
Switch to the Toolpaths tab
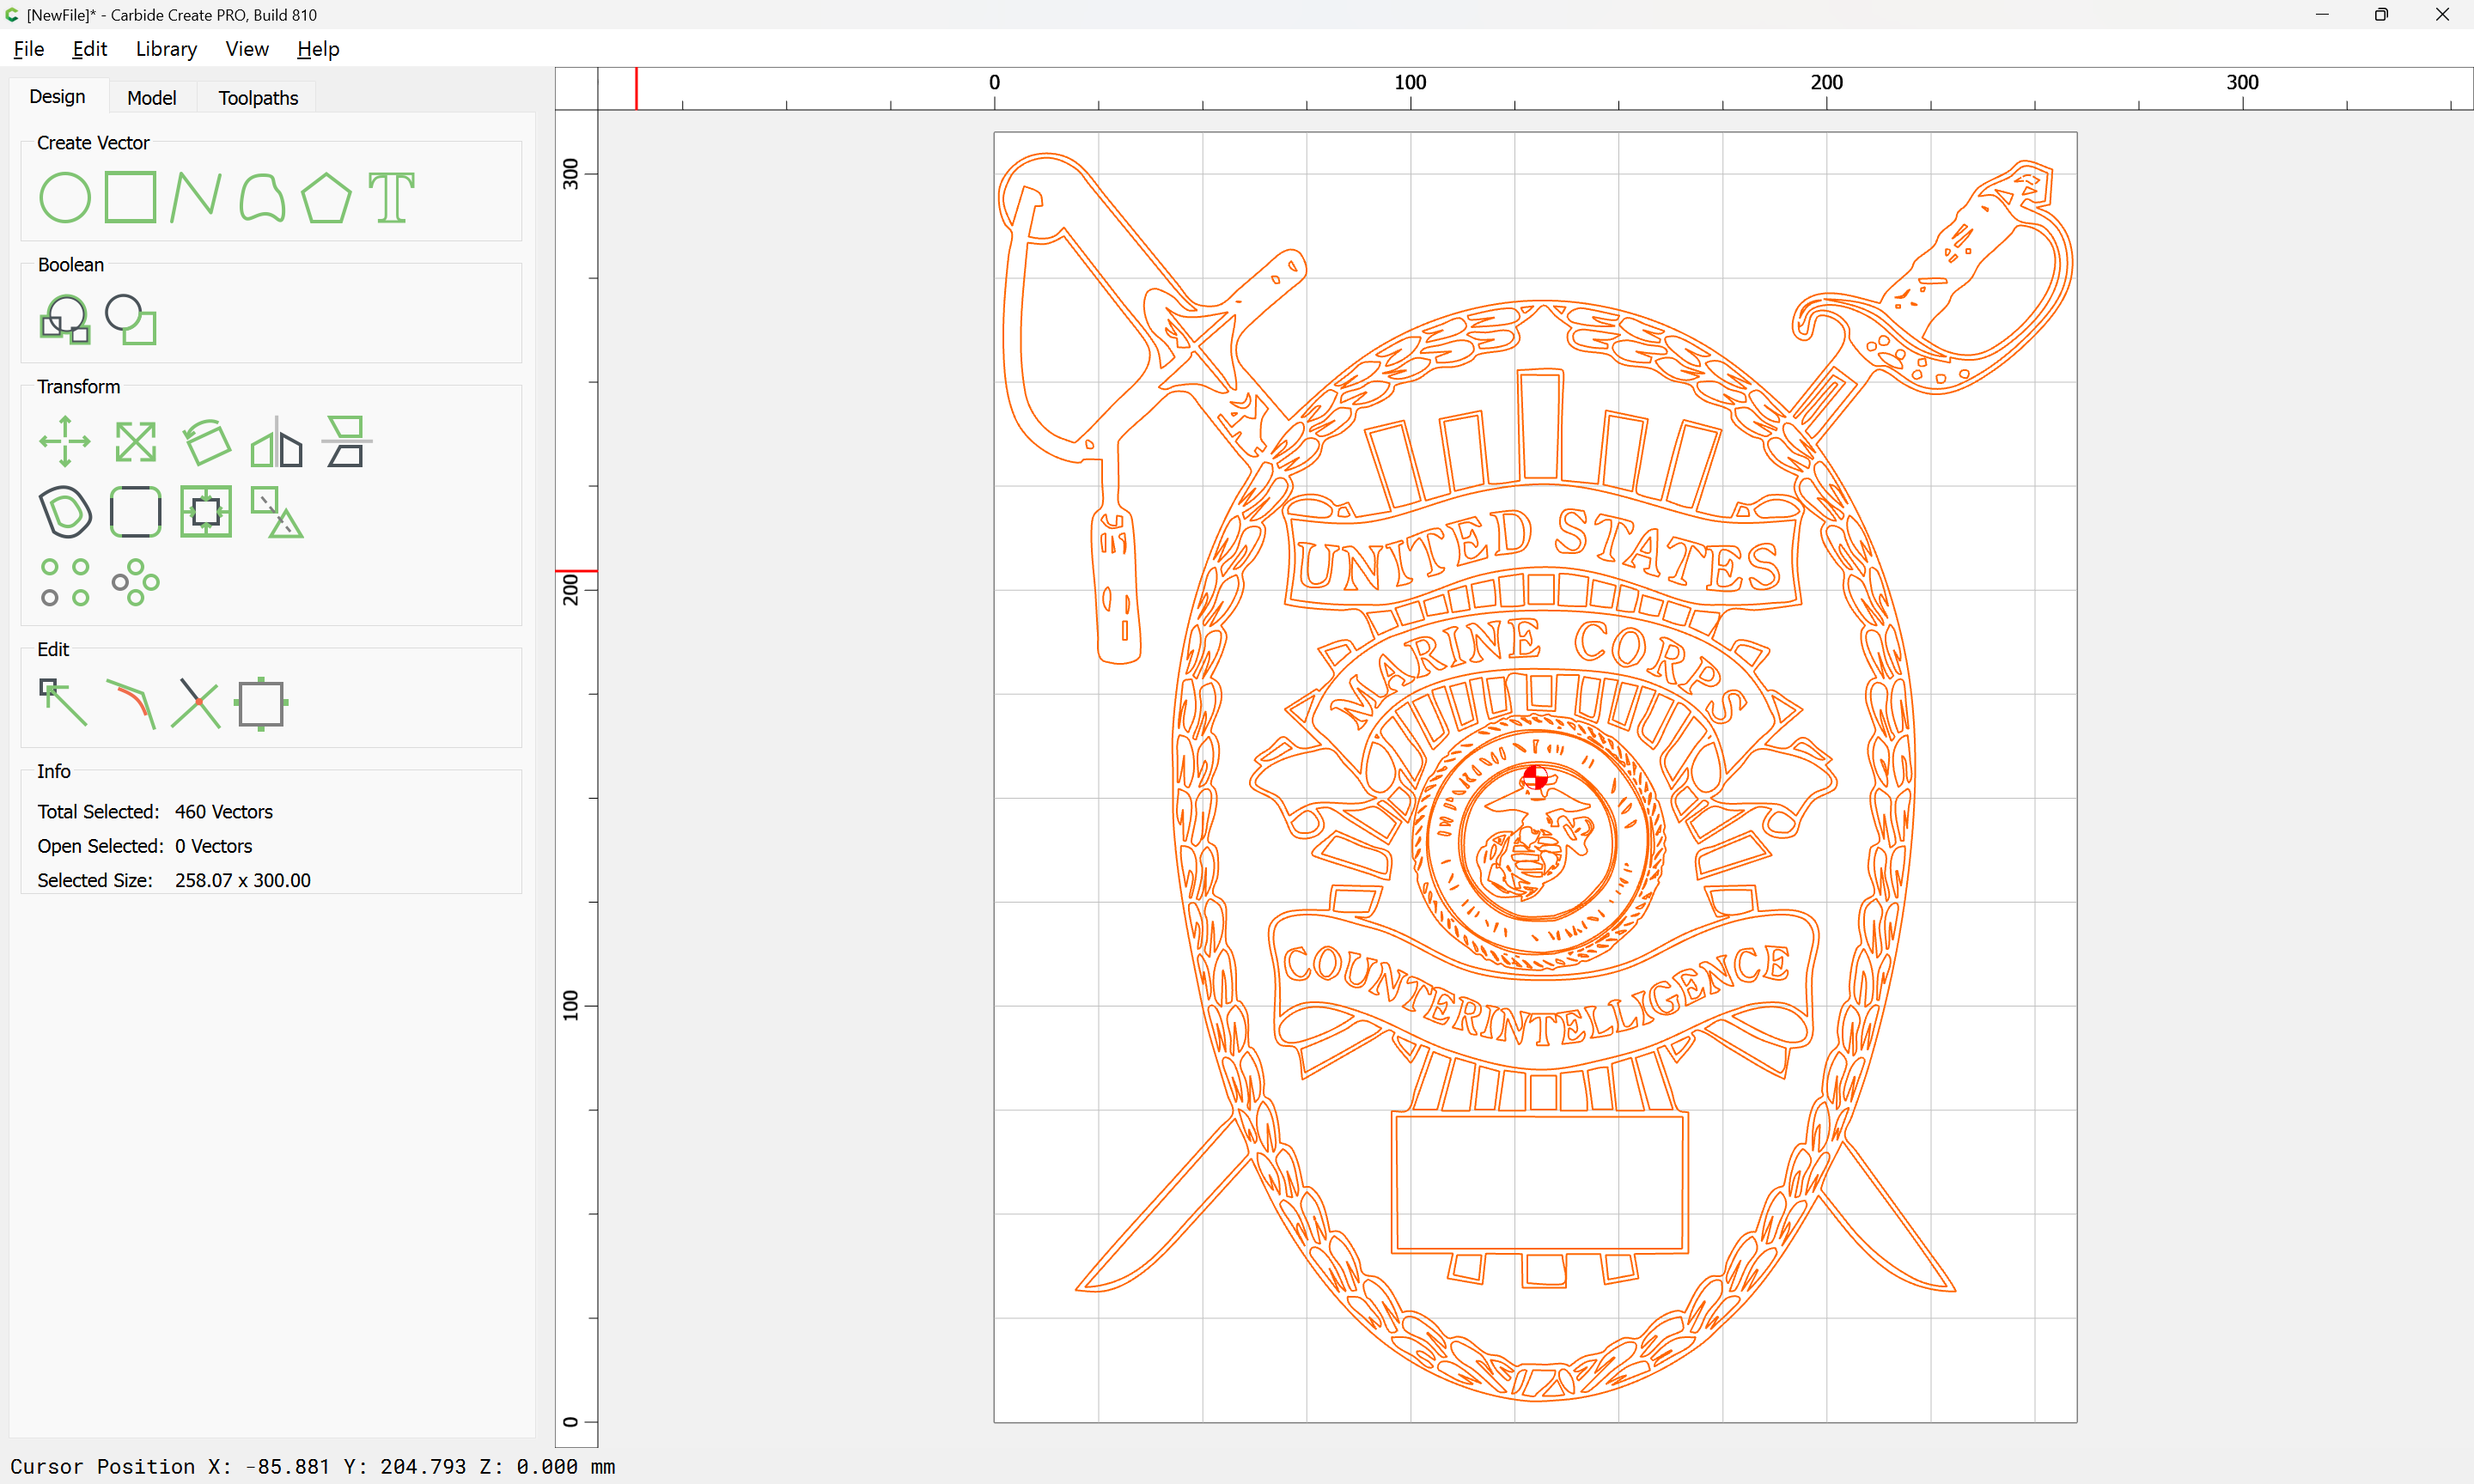pos(258,98)
